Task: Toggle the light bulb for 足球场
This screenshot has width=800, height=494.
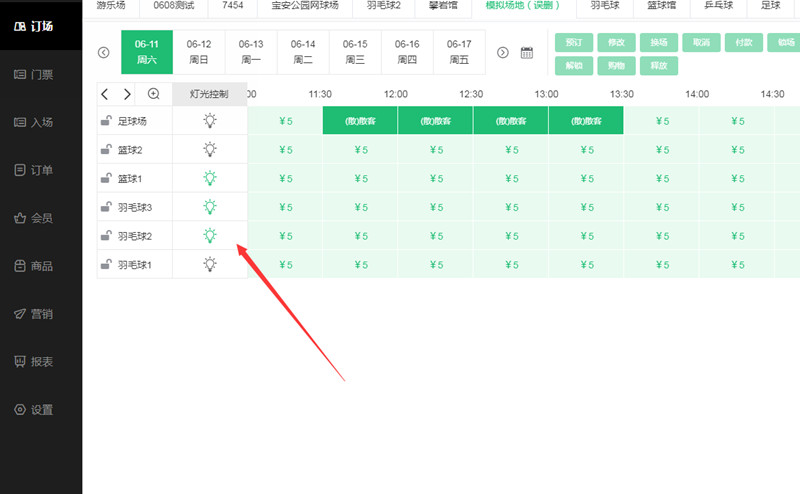Action: 210,121
